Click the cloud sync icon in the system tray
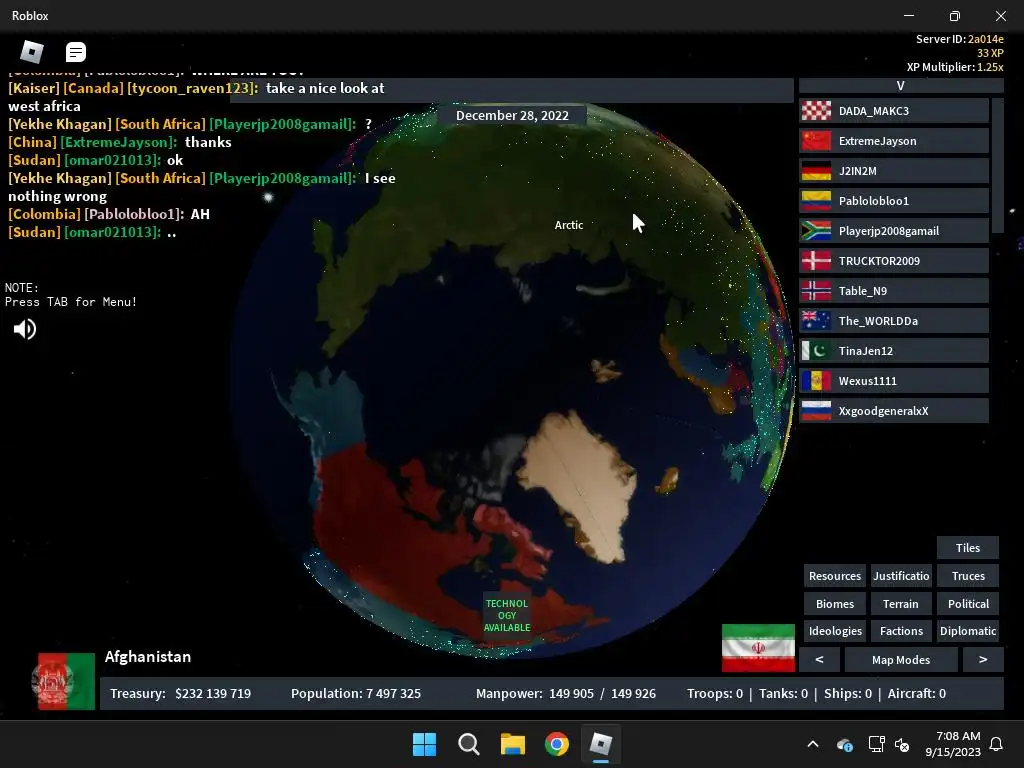 pyautogui.click(x=844, y=744)
